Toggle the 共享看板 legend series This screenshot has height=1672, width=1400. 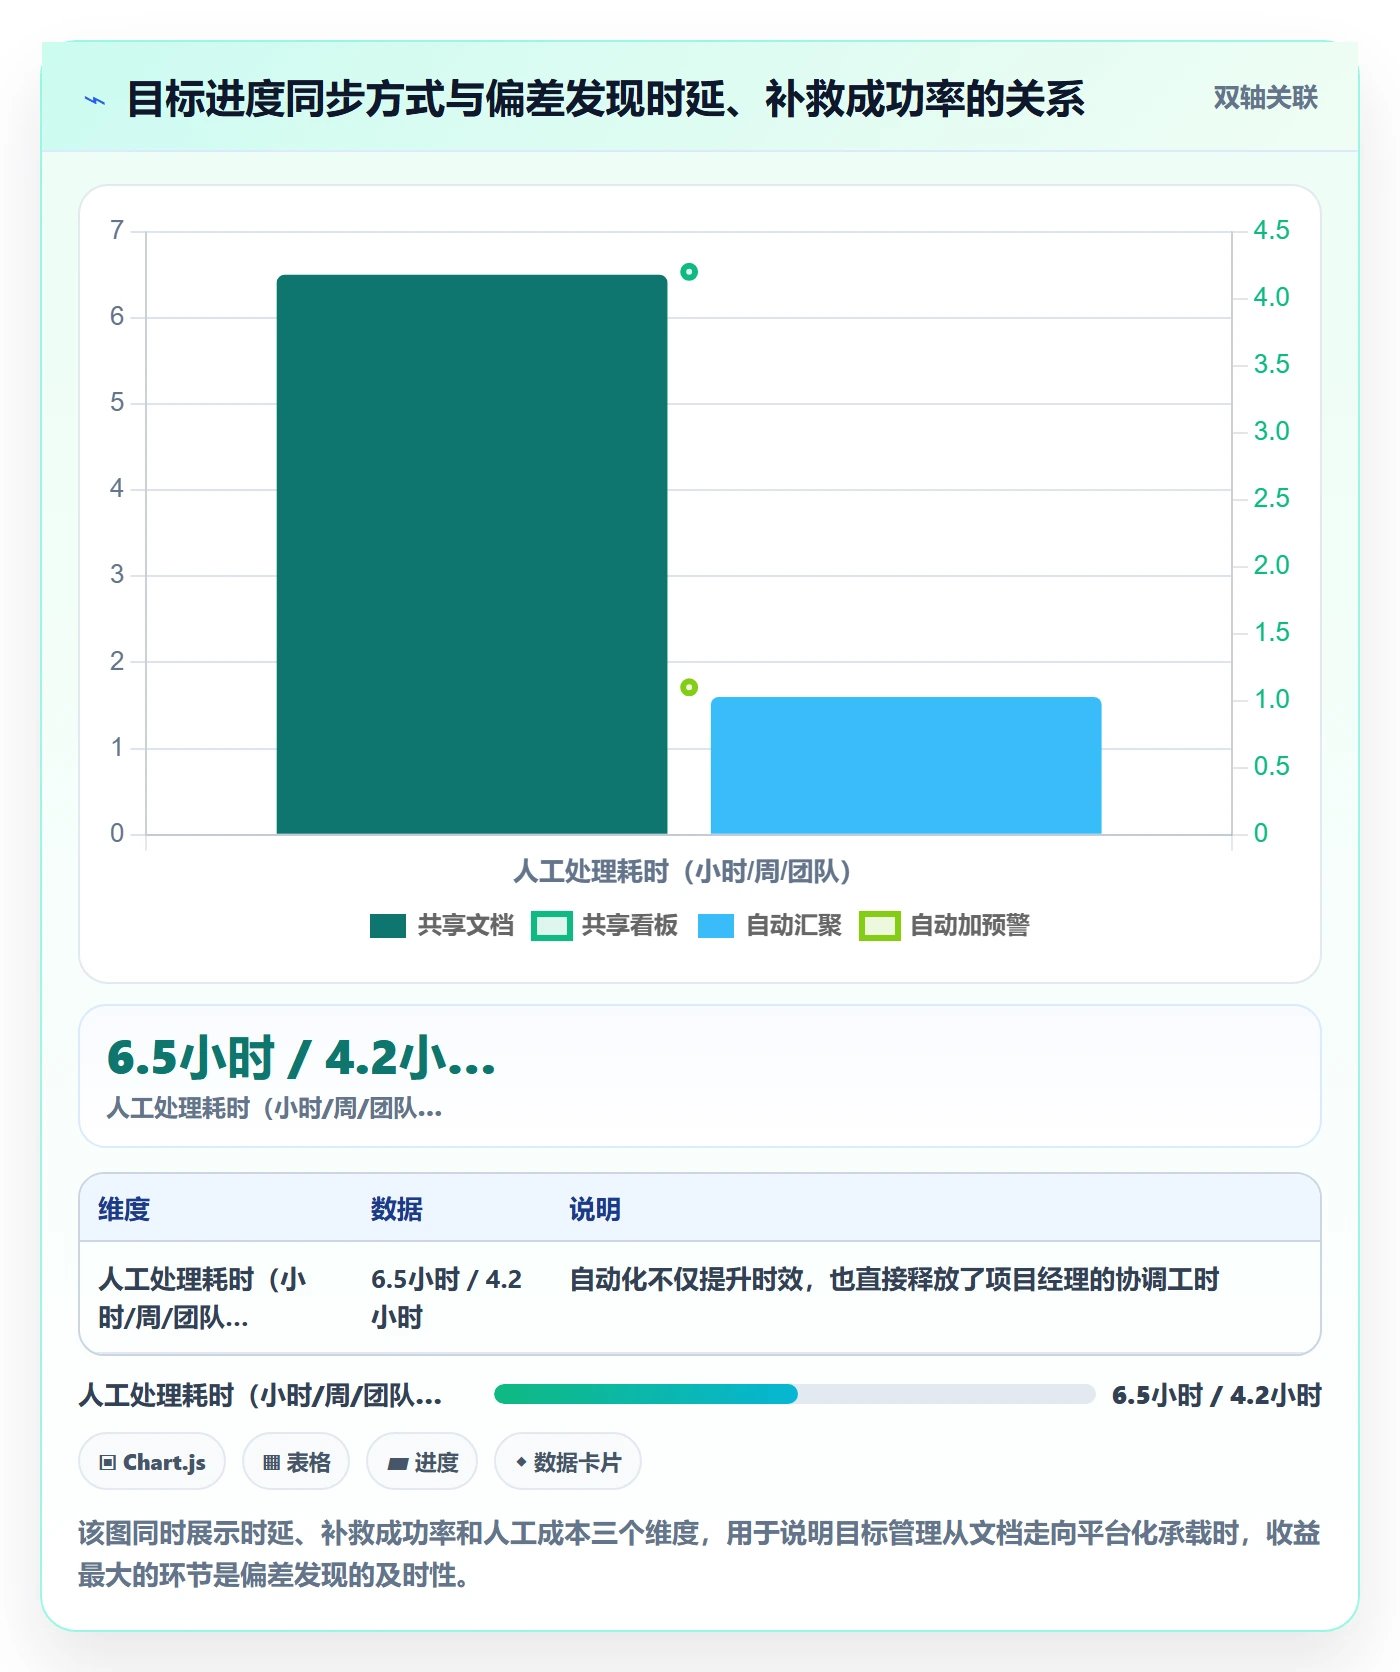[605, 925]
